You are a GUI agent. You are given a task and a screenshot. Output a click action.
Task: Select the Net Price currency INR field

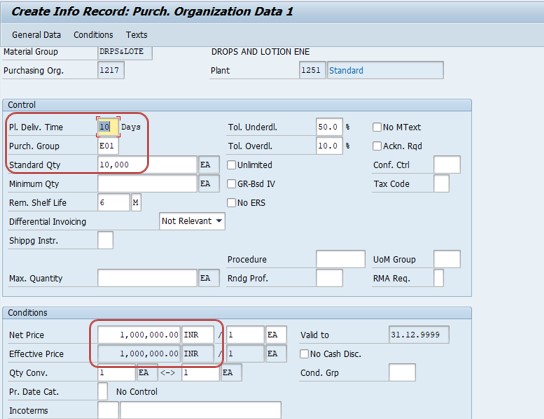pos(198,335)
